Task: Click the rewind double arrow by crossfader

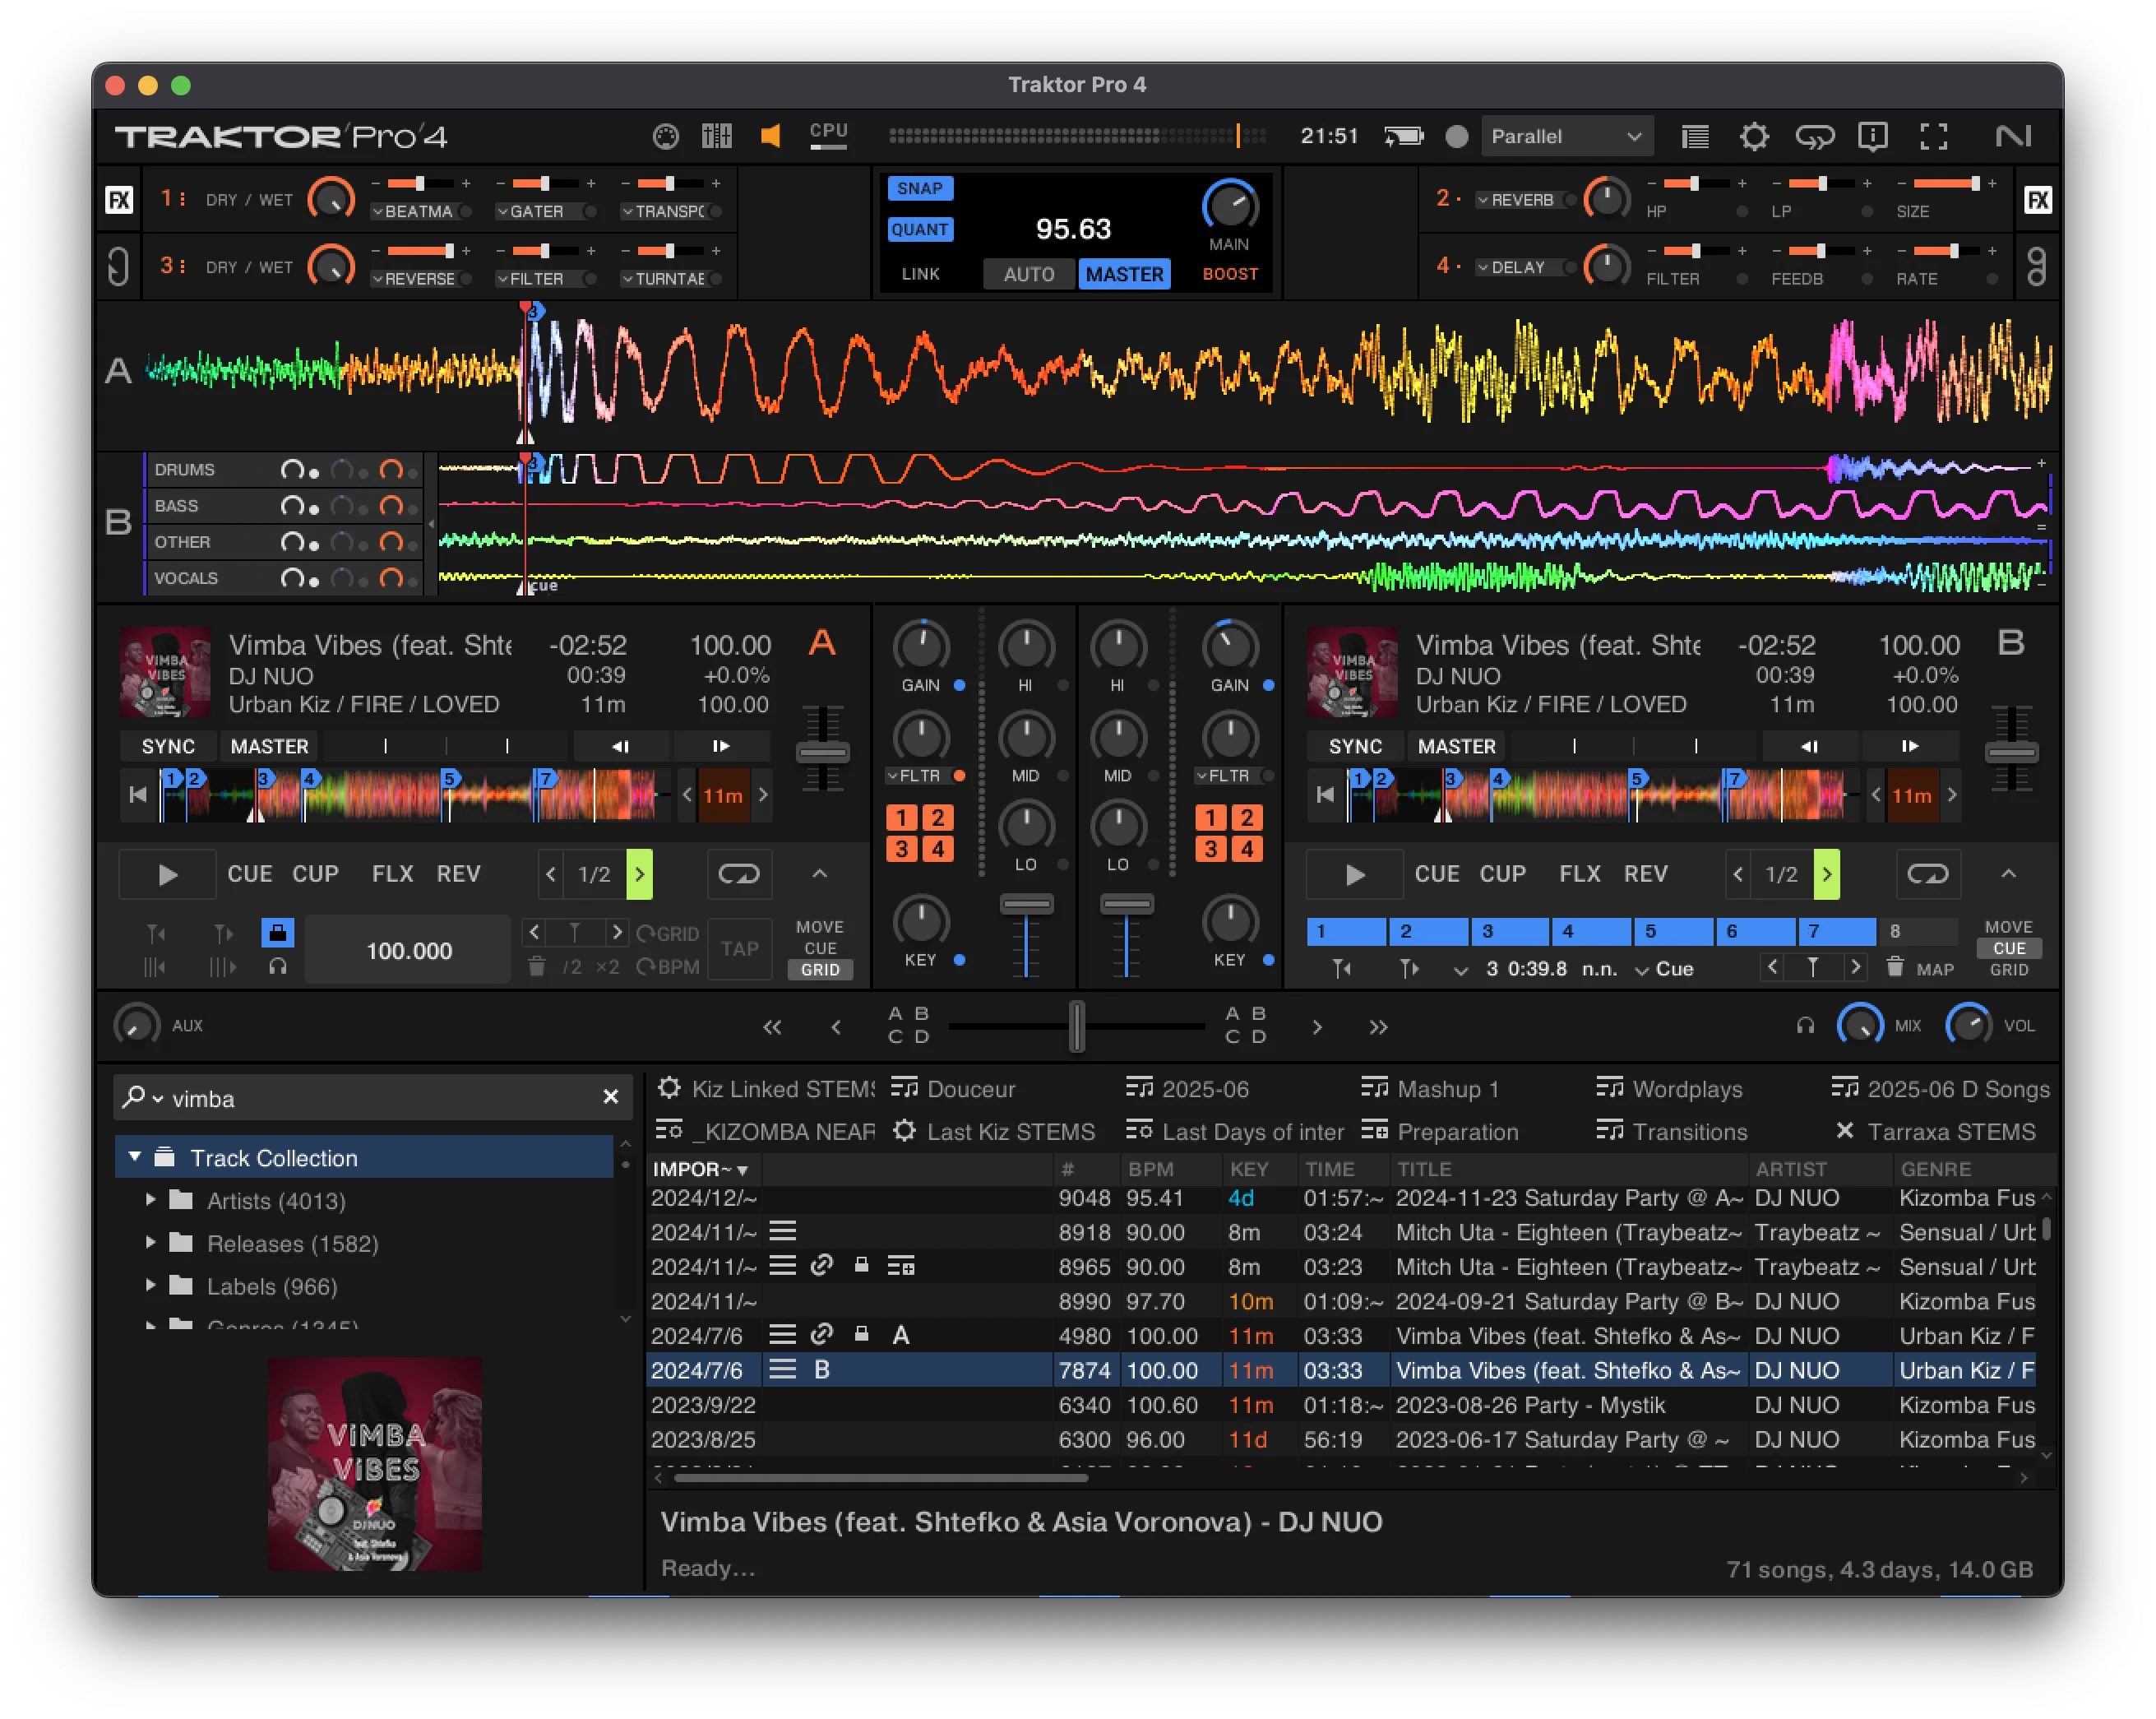Action: pos(772,1027)
